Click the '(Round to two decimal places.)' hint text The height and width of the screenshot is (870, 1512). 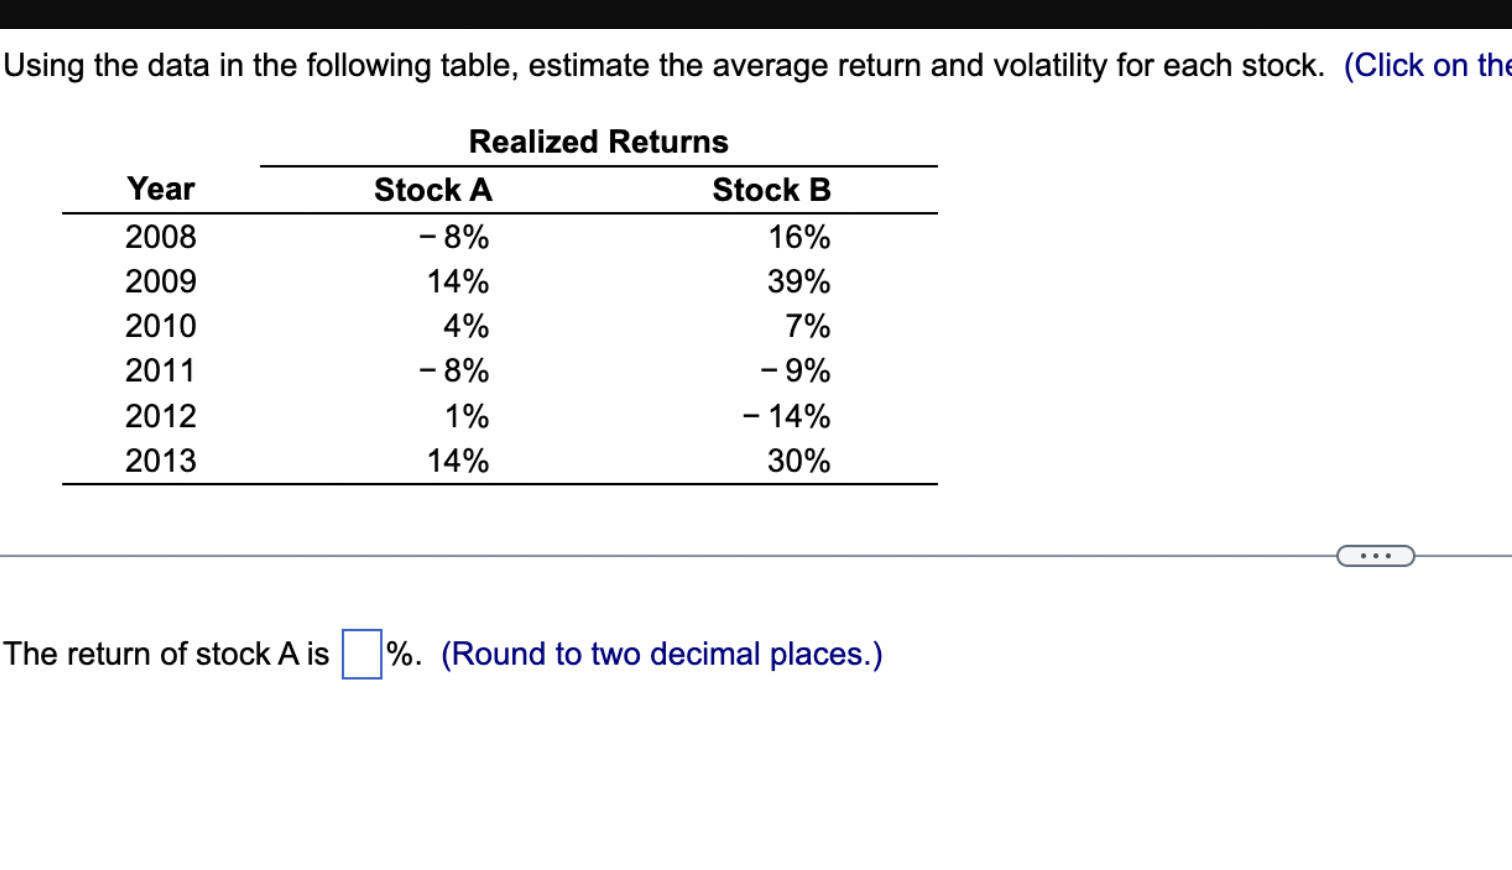[662, 654]
